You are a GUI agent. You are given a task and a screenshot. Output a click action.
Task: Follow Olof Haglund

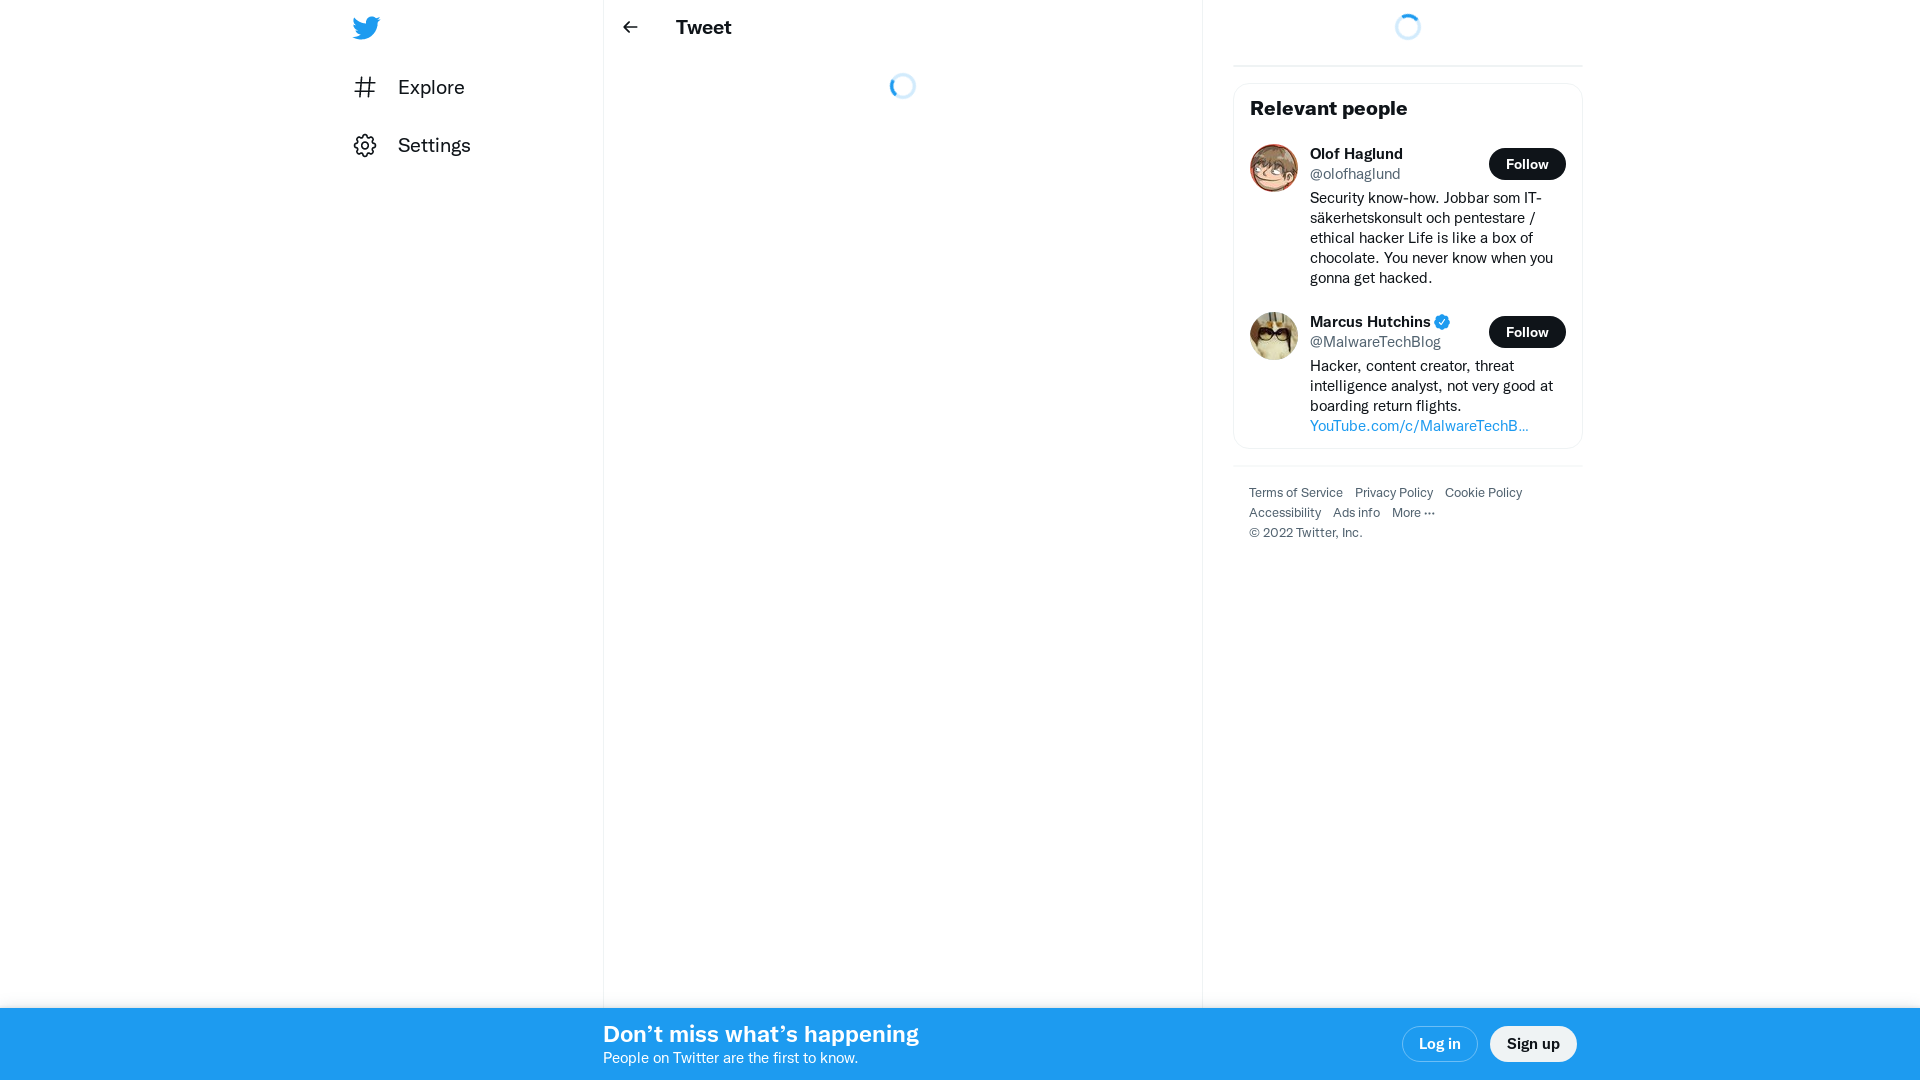[x=1526, y=164]
